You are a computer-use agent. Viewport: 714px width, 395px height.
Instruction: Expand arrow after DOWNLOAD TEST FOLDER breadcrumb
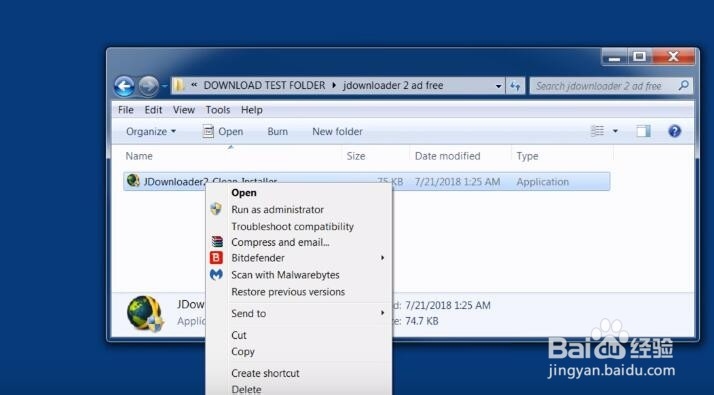(x=334, y=85)
